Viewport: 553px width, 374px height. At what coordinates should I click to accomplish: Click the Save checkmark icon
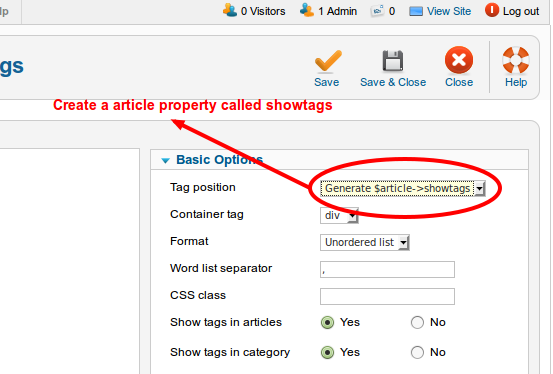(328, 61)
